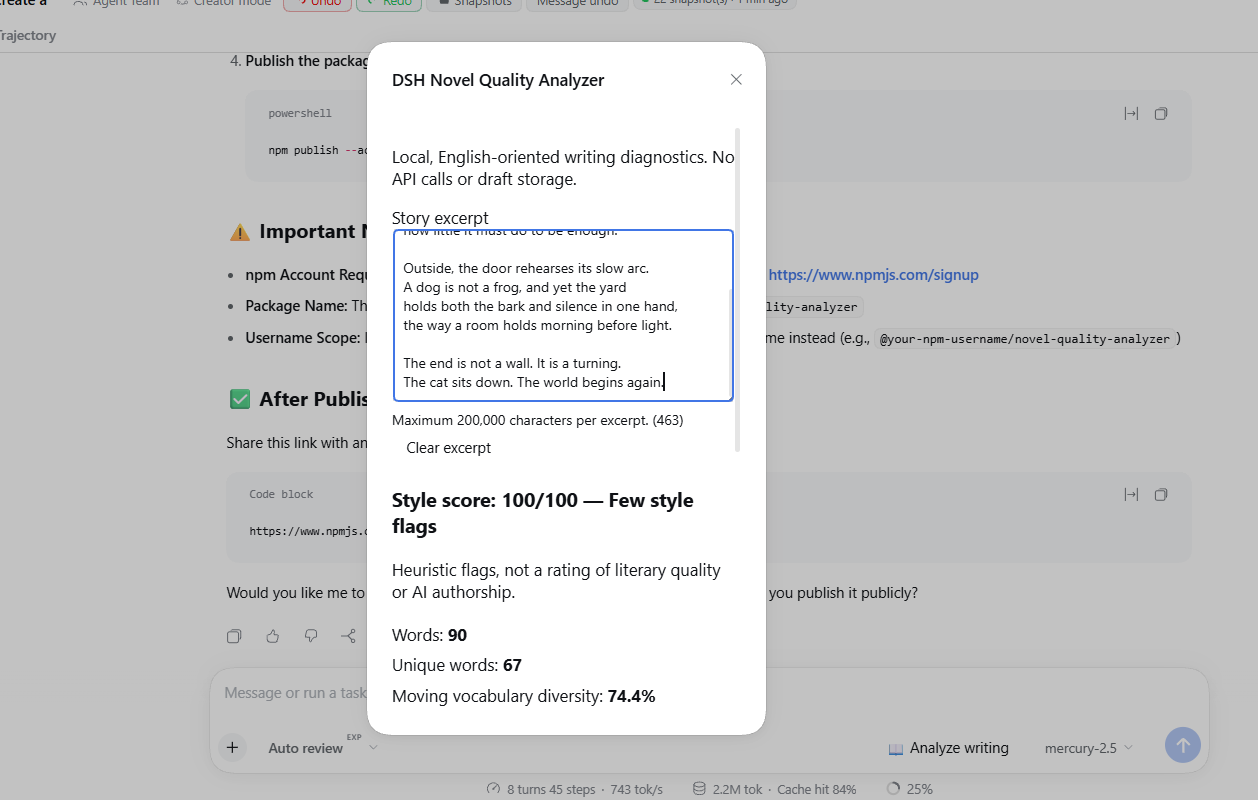Click the plus attachment button in the composer
This screenshot has width=1258, height=800.
point(232,747)
